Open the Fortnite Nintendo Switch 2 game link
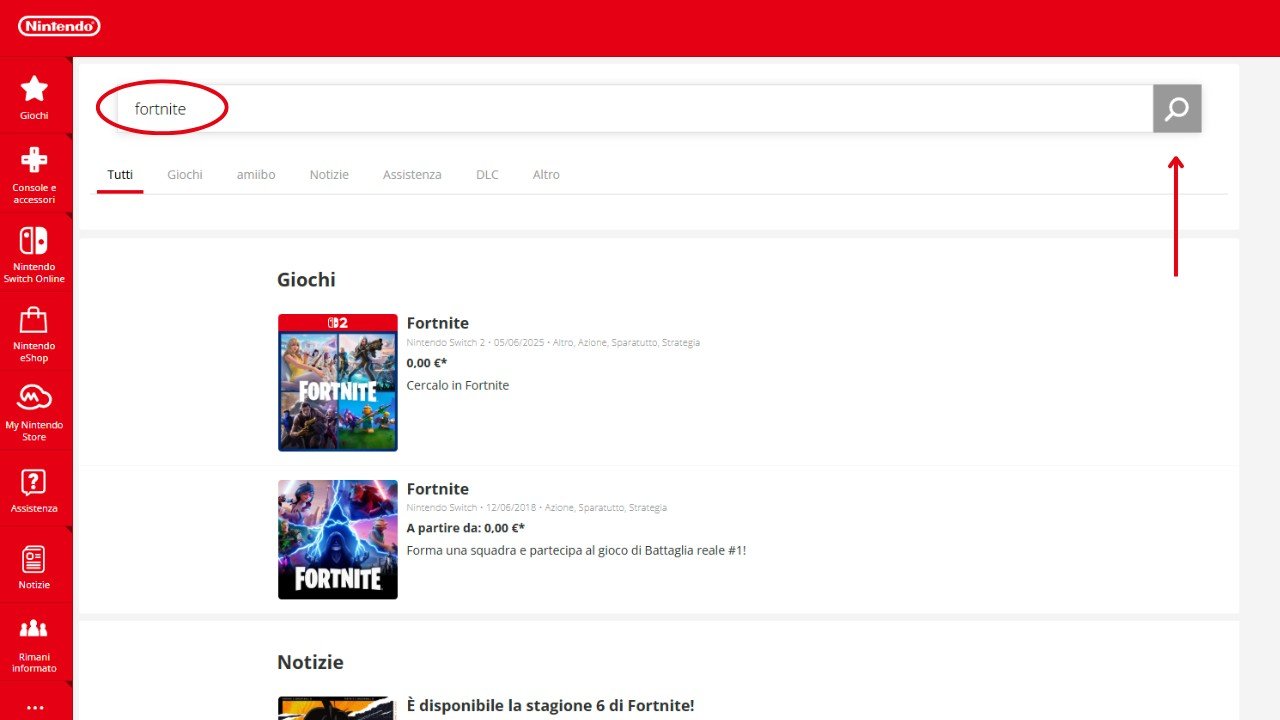This screenshot has width=1280, height=720. click(438, 322)
